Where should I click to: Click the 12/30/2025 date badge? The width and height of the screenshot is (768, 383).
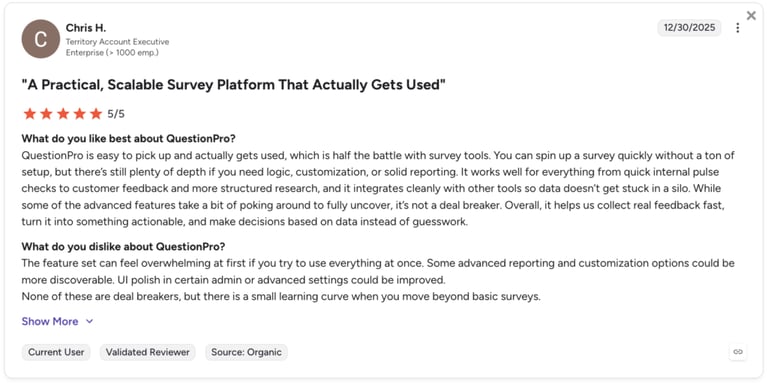pos(689,28)
